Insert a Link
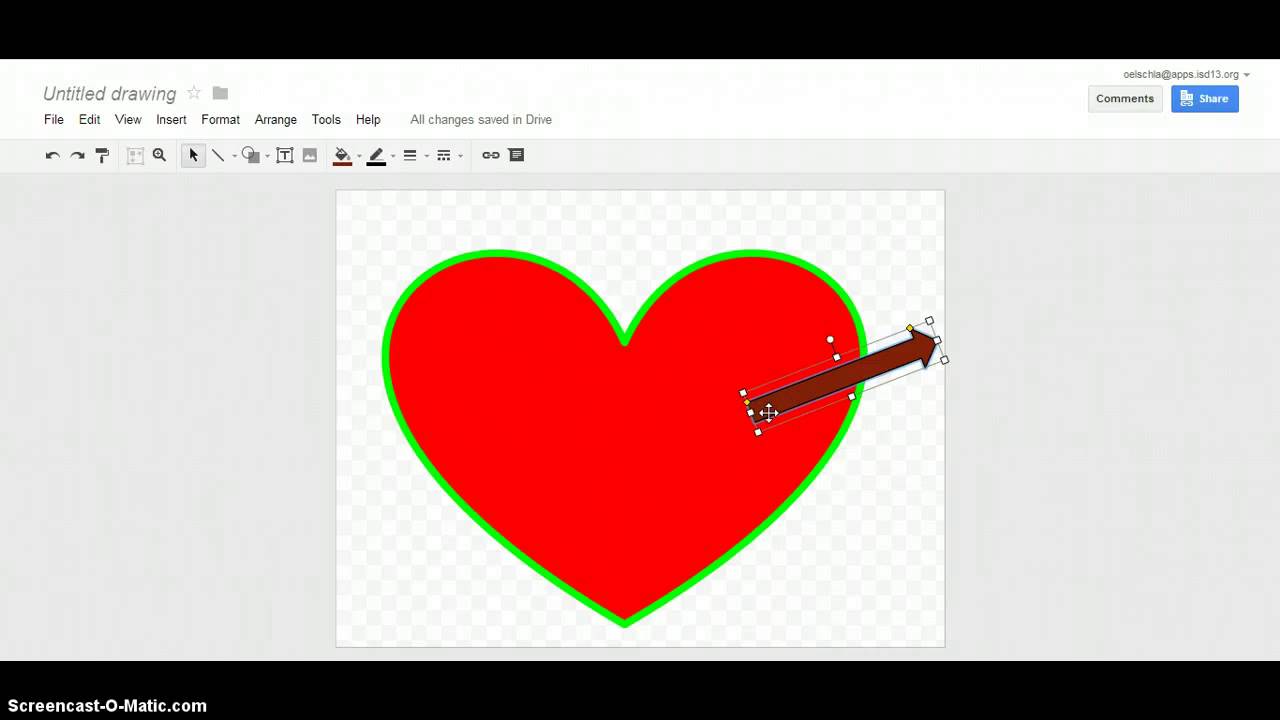The width and height of the screenshot is (1280, 720). point(489,155)
